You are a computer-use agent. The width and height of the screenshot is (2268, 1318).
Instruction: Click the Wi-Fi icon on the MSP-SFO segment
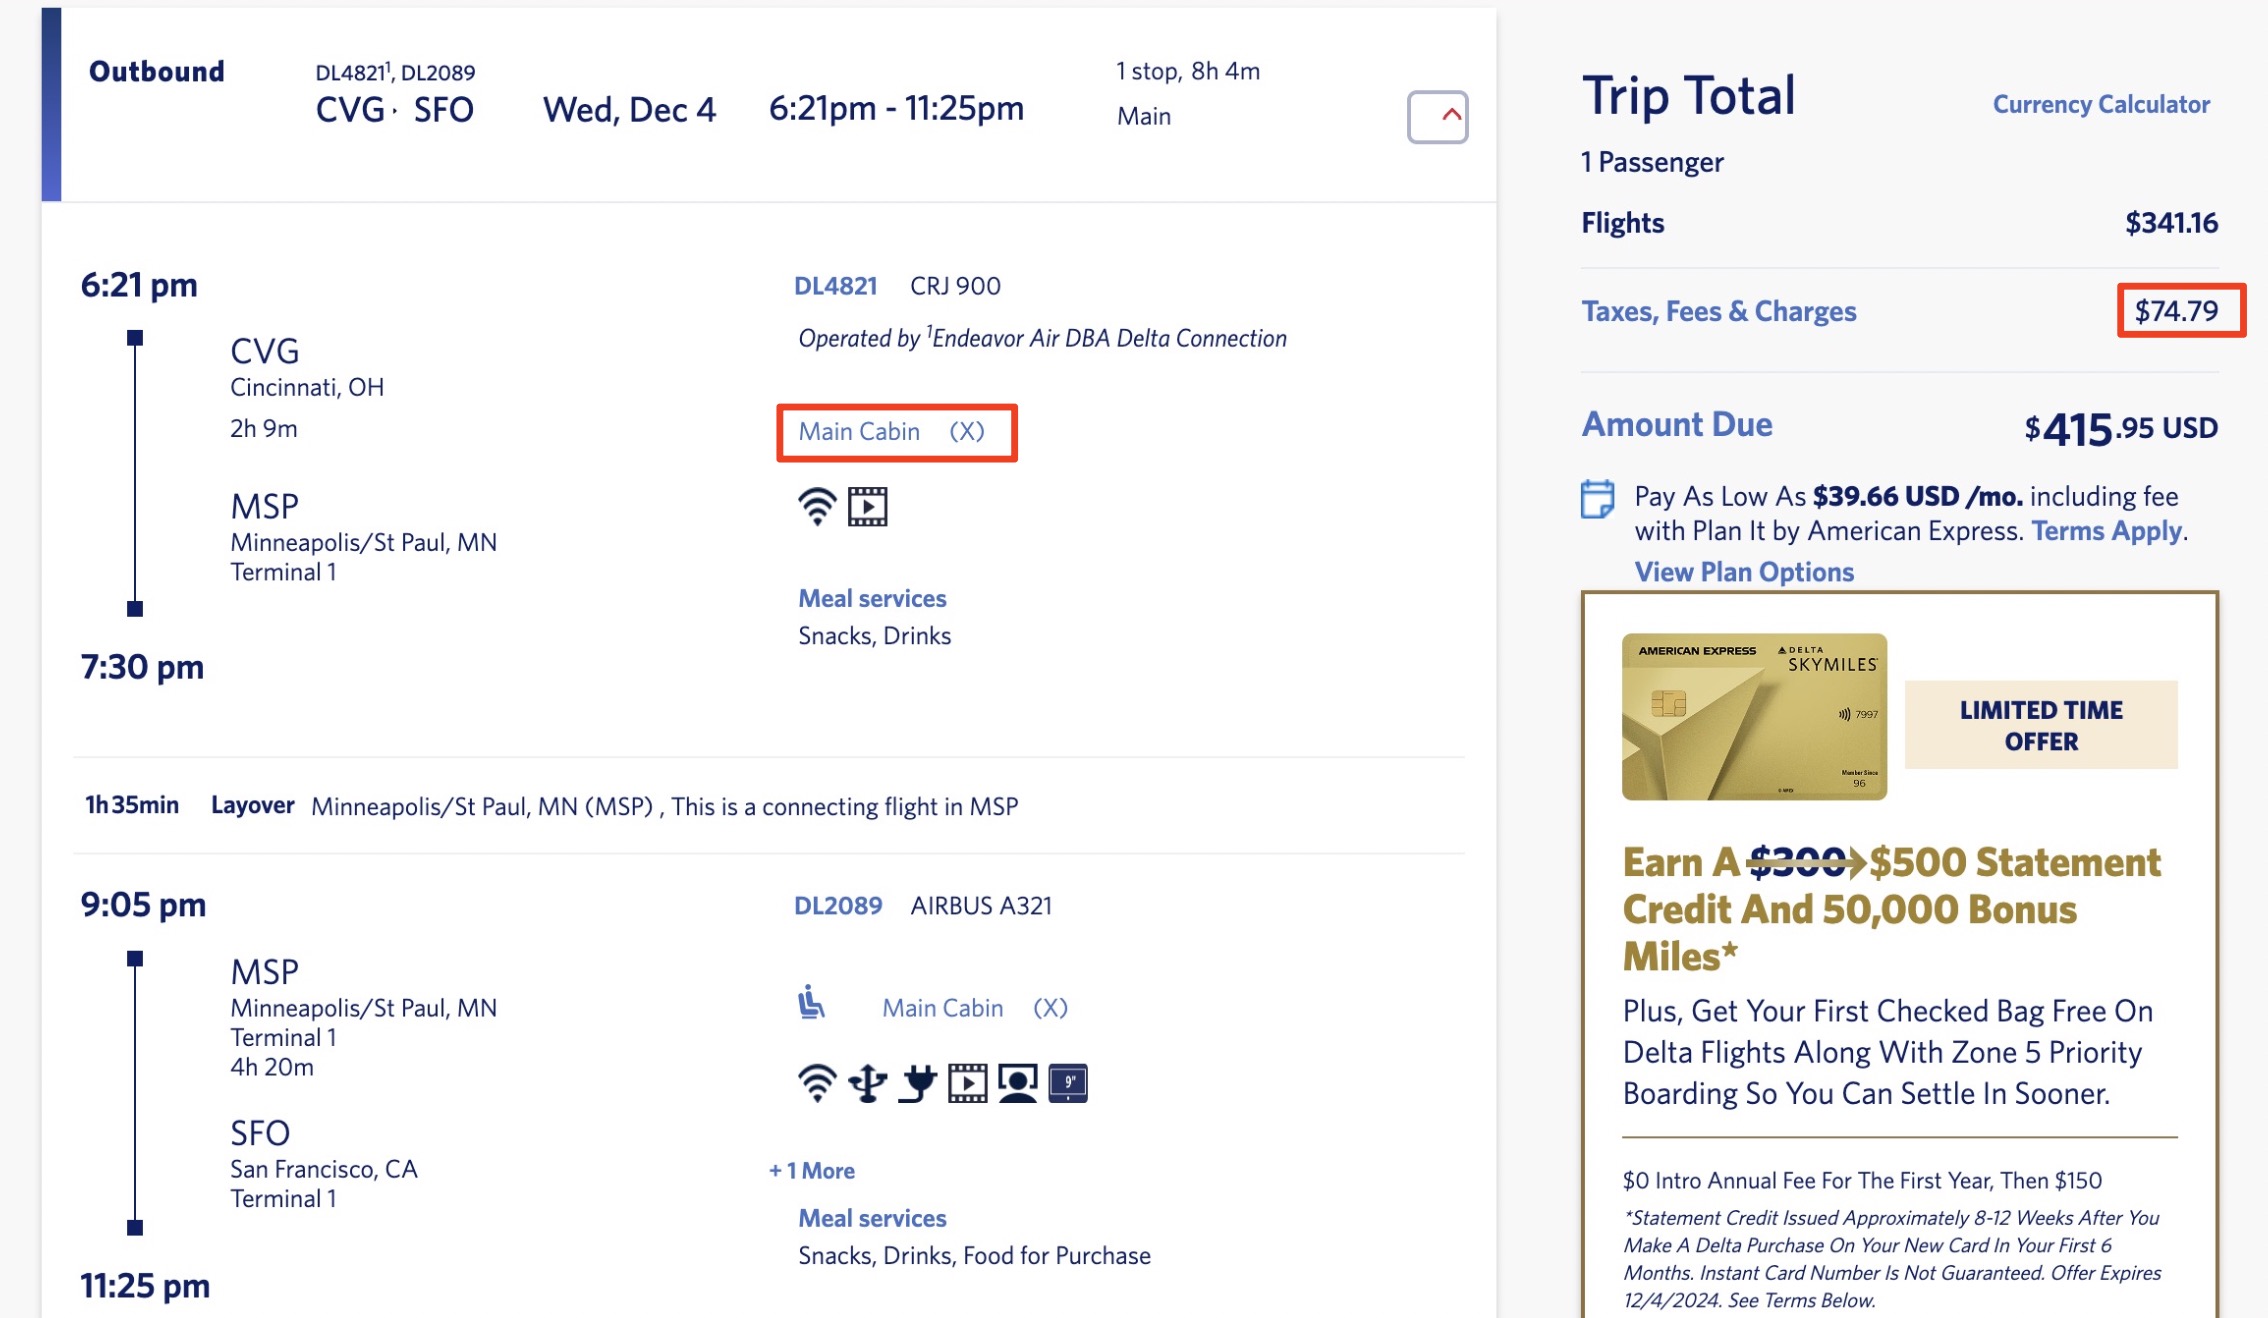tap(817, 1081)
